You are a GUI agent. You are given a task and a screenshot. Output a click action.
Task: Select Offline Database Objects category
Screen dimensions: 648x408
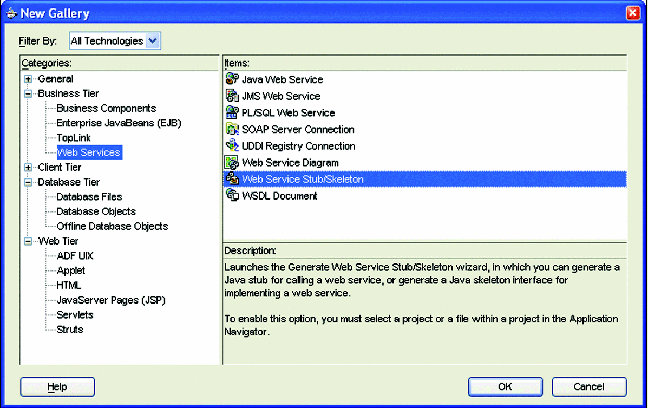point(112,226)
